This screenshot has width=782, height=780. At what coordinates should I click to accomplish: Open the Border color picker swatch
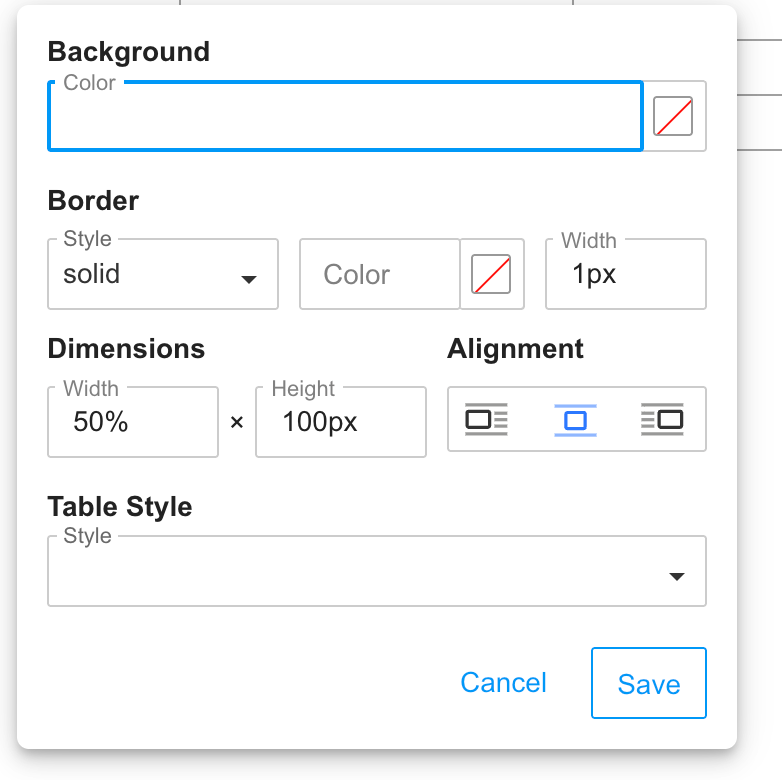tap(492, 274)
